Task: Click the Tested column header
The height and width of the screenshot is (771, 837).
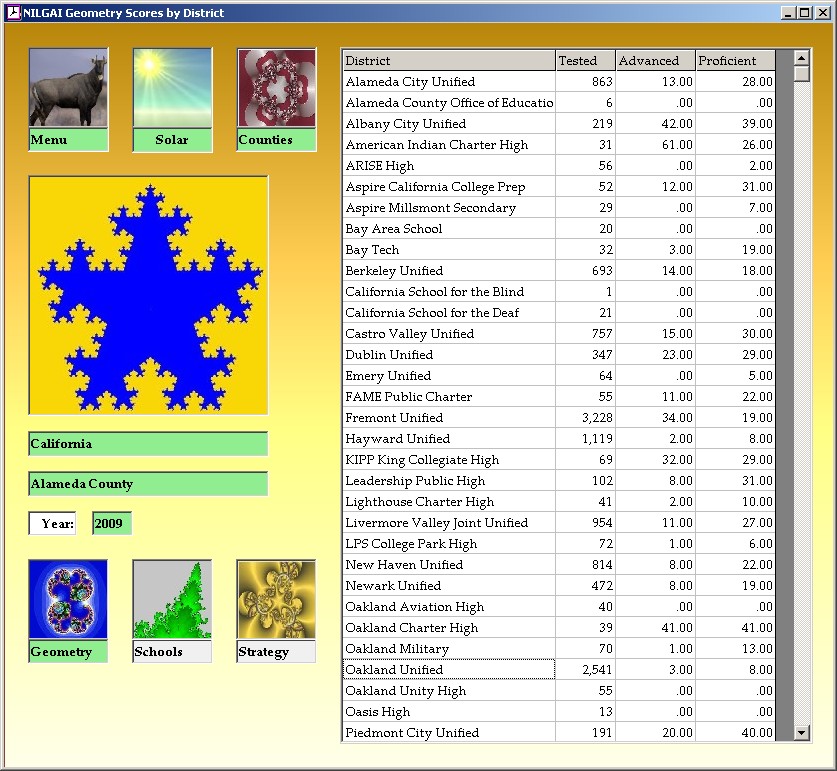Action: coord(585,61)
